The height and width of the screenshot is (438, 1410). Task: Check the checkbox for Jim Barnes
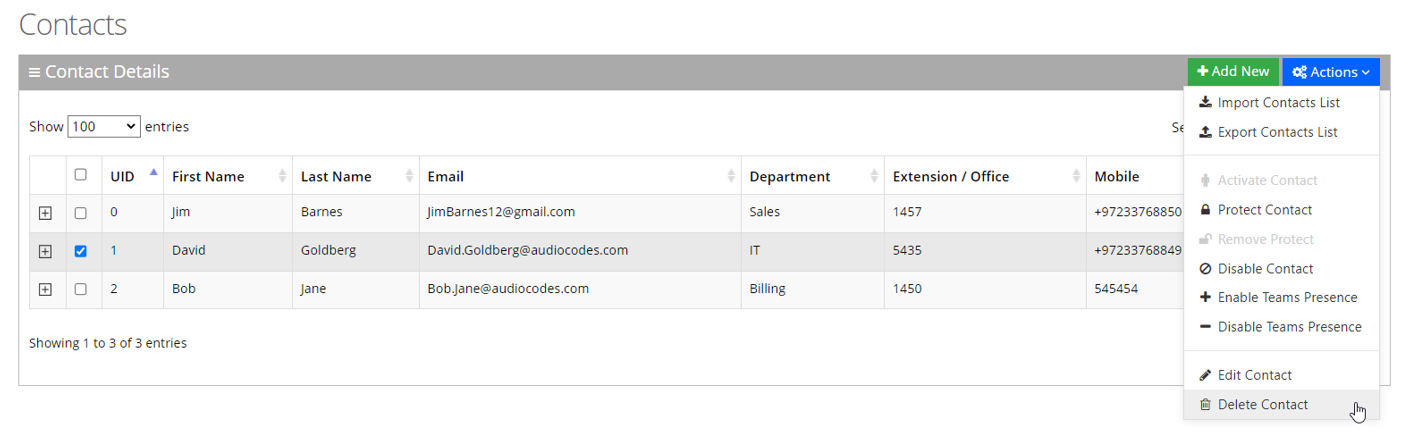tap(81, 213)
